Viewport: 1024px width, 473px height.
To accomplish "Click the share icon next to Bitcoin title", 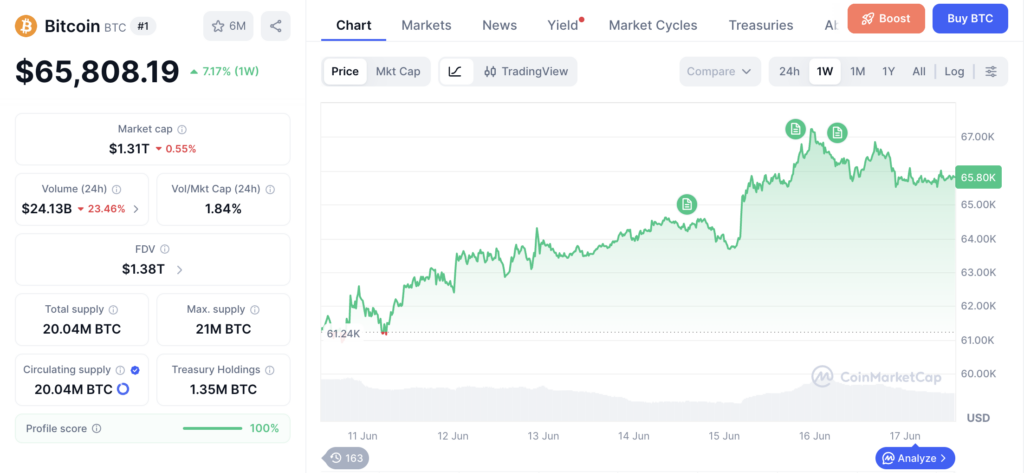I will point(276,26).
